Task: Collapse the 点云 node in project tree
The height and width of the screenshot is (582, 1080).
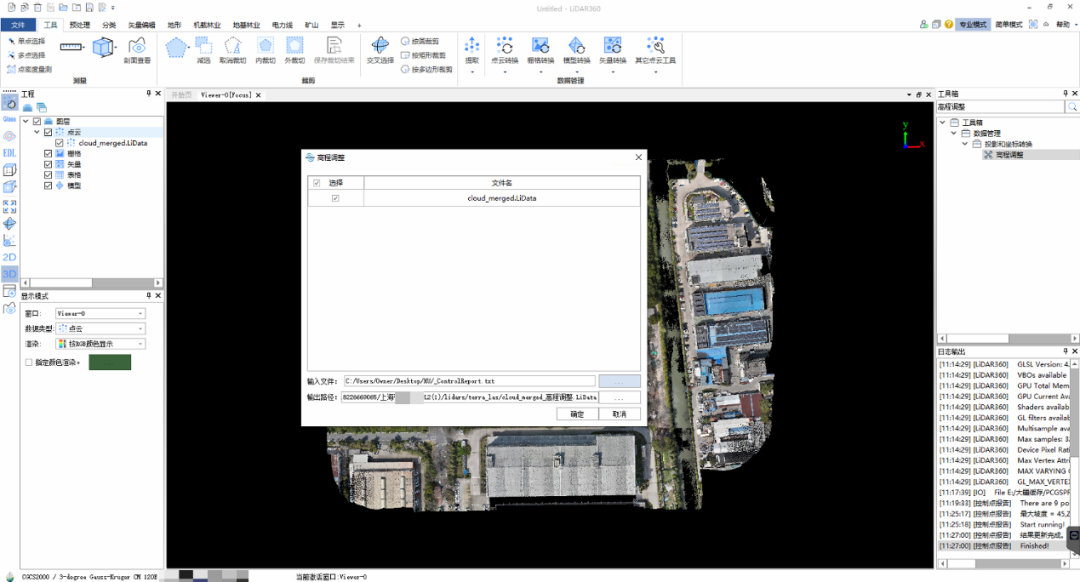Action: [37, 132]
